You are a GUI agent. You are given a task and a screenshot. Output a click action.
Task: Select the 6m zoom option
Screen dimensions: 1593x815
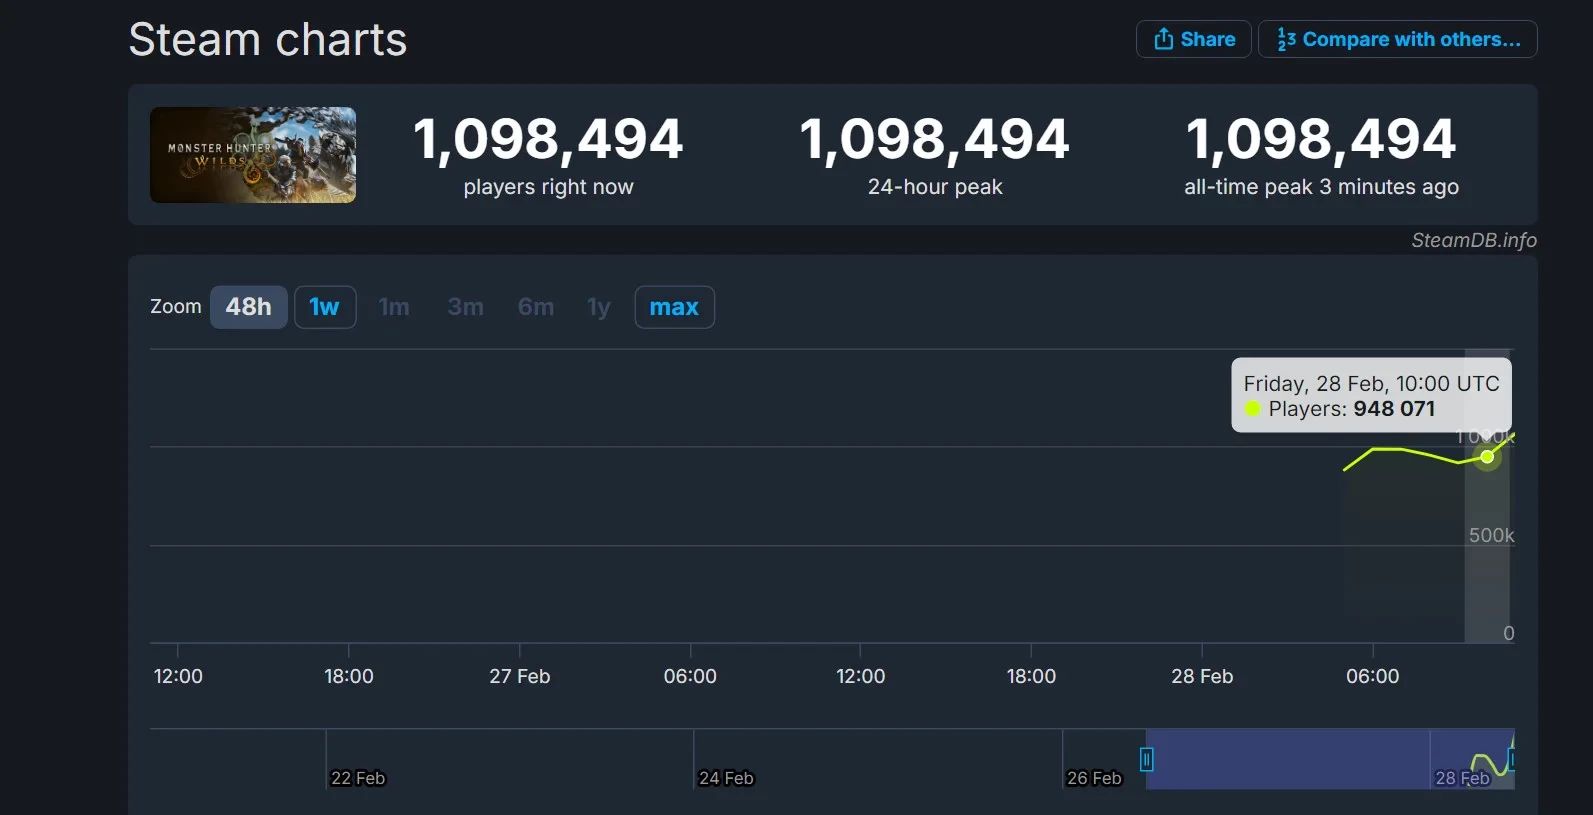coord(536,307)
